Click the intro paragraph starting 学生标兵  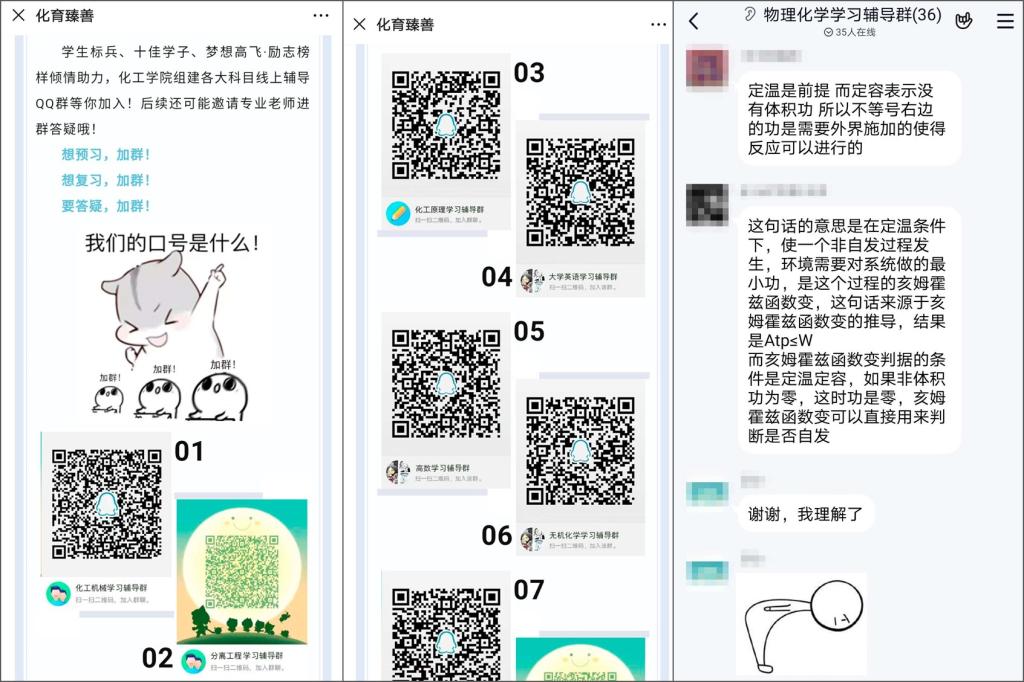(x=172, y=90)
